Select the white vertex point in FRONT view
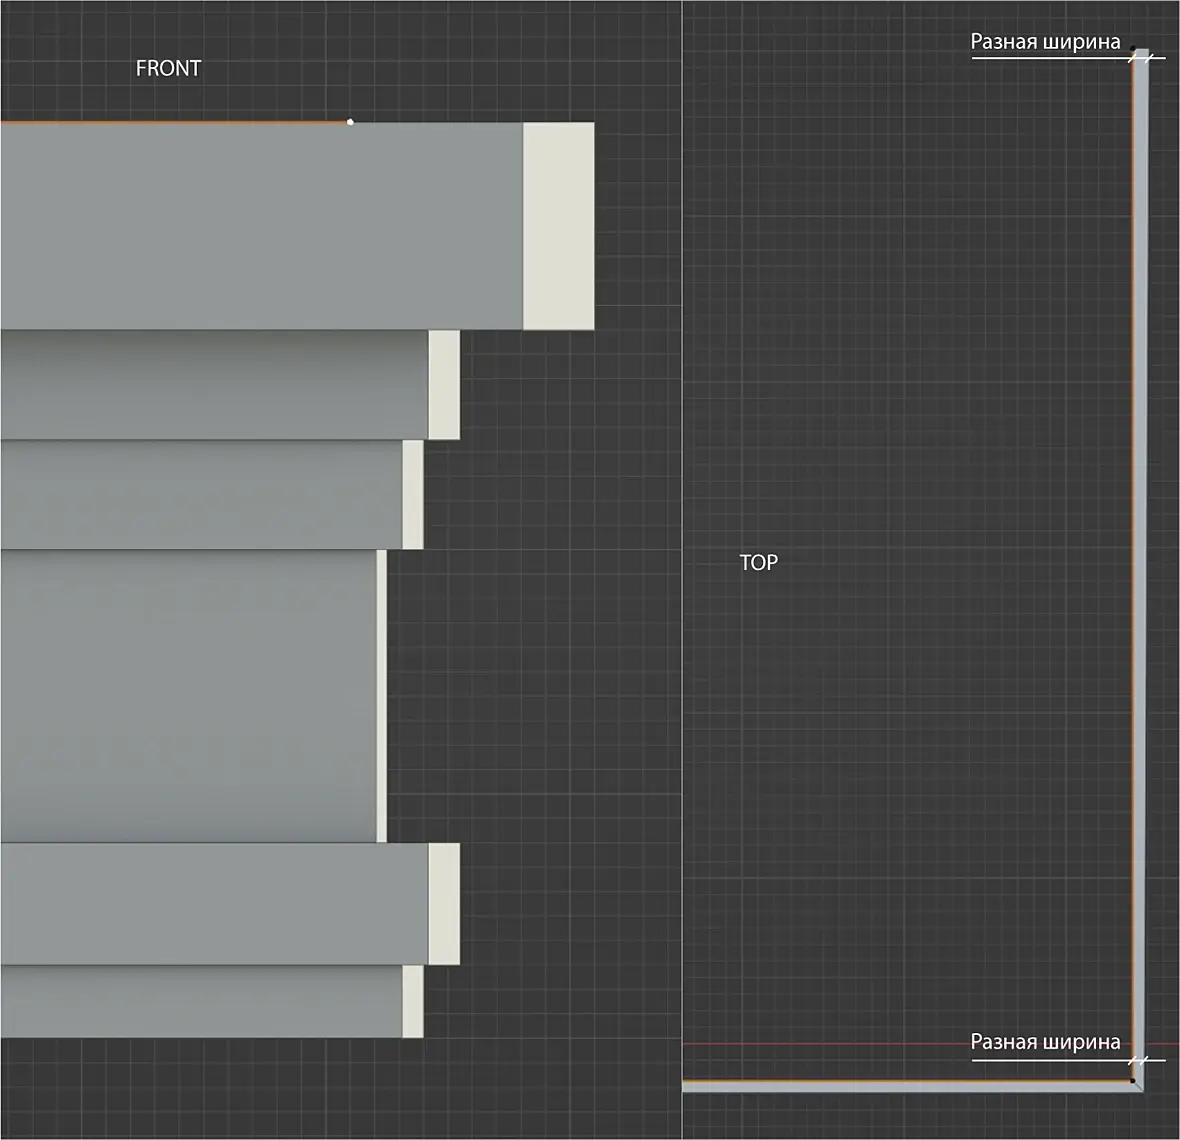 coord(350,122)
